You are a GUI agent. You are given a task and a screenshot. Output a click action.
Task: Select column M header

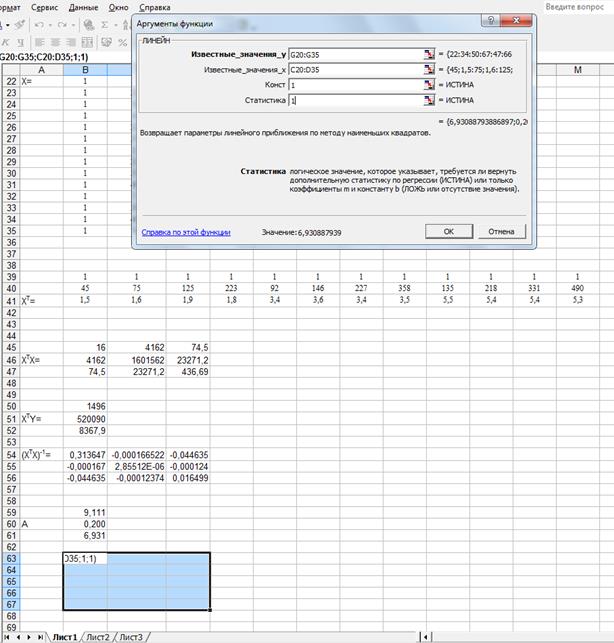pyautogui.click(x=577, y=70)
